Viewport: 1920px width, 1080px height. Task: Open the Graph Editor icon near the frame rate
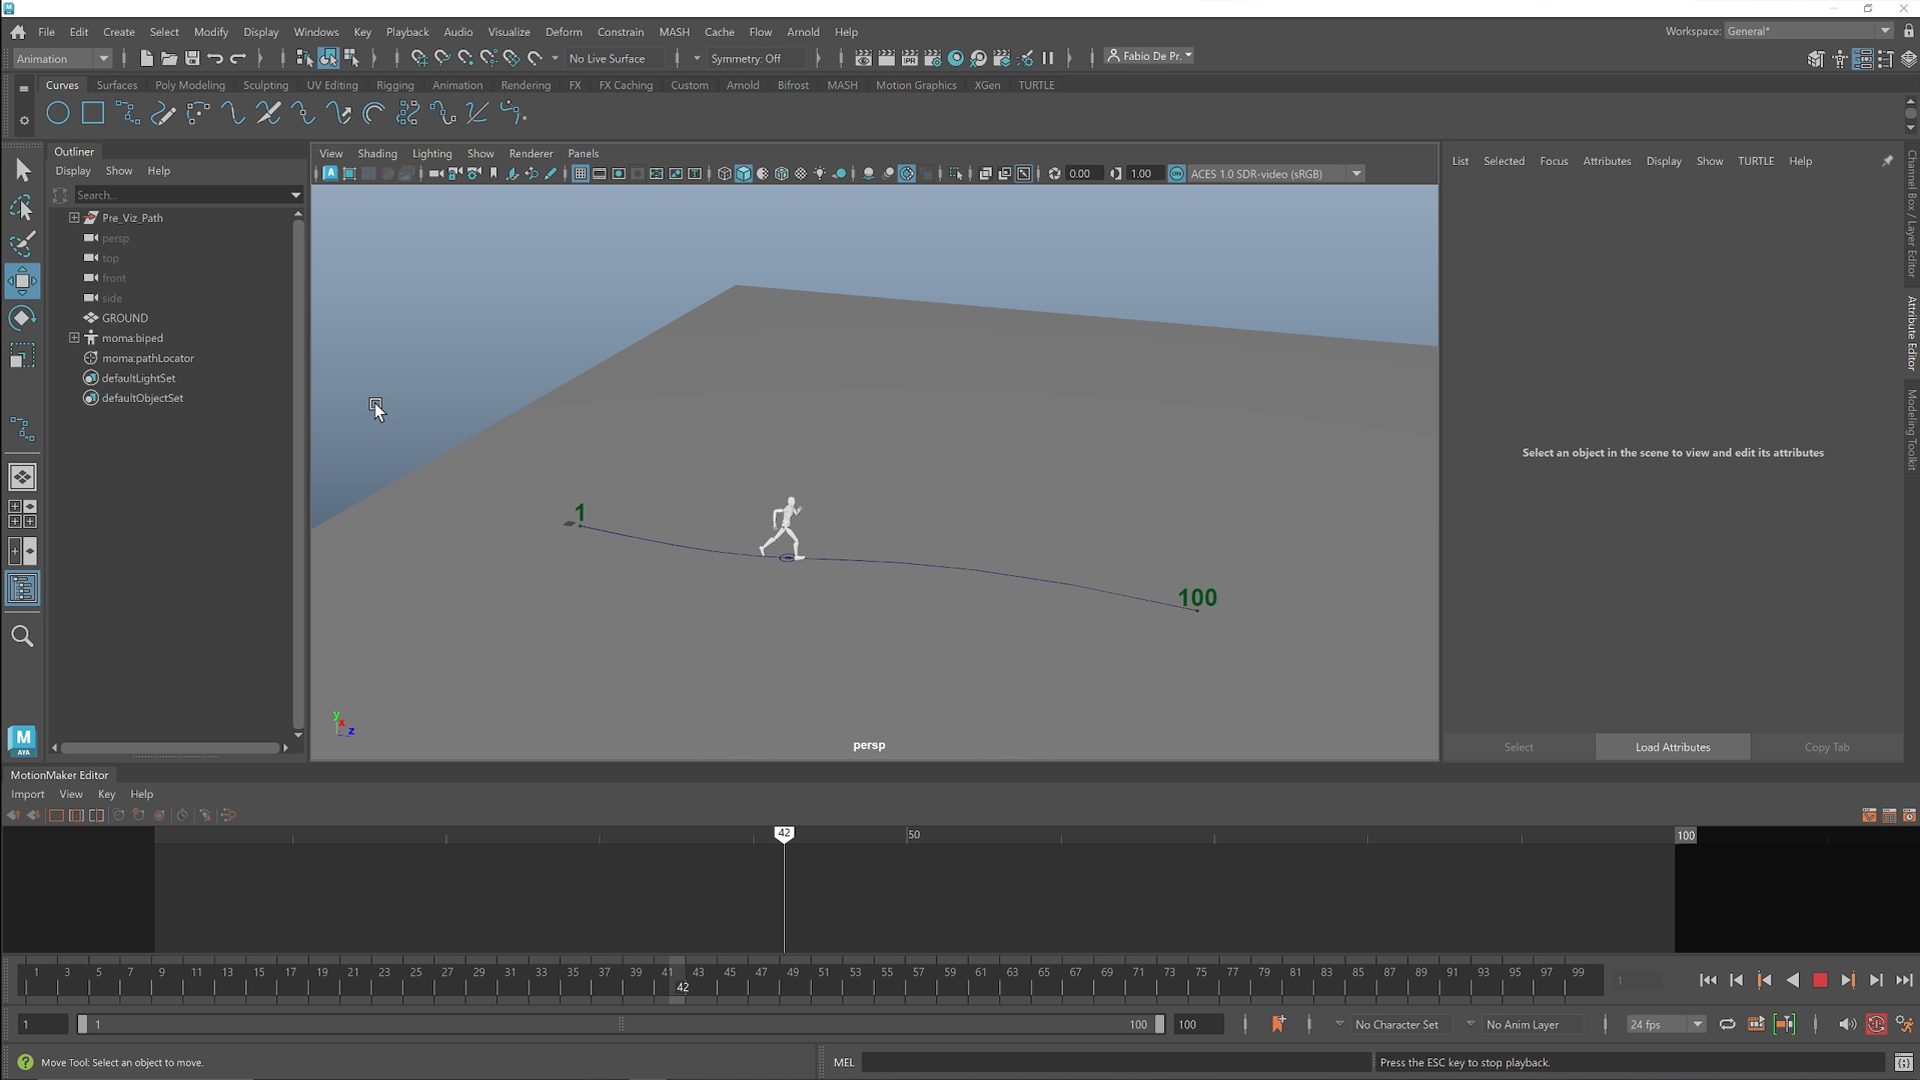click(x=1757, y=1024)
